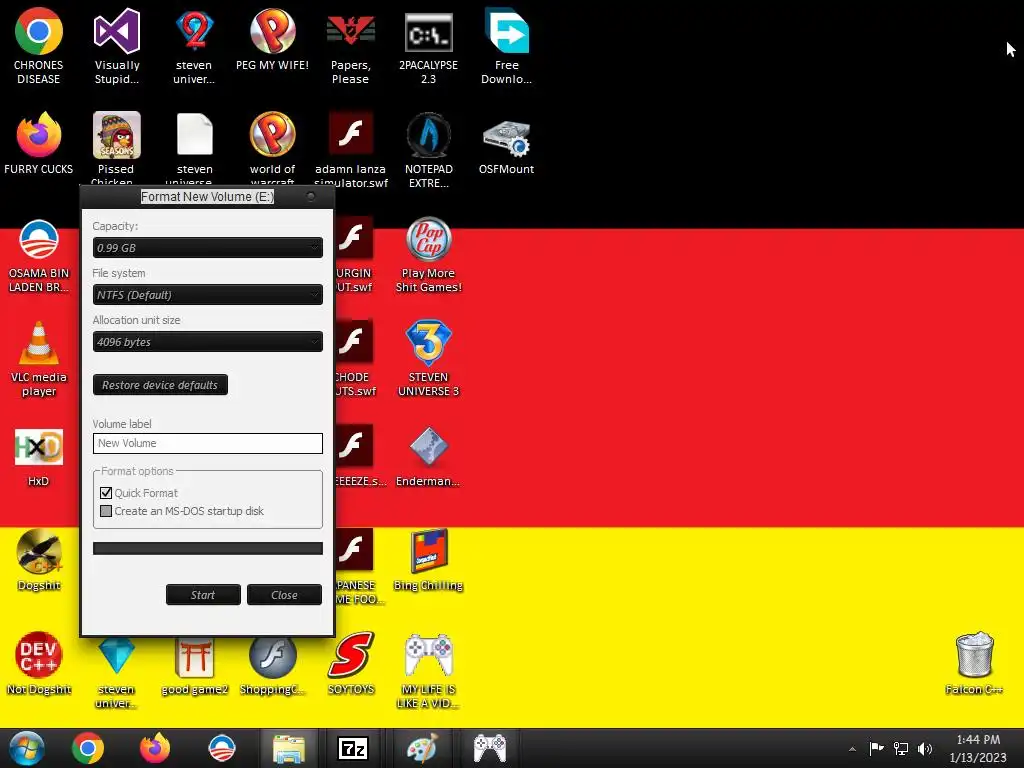Open the Free Download desktop icon

point(507,46)
